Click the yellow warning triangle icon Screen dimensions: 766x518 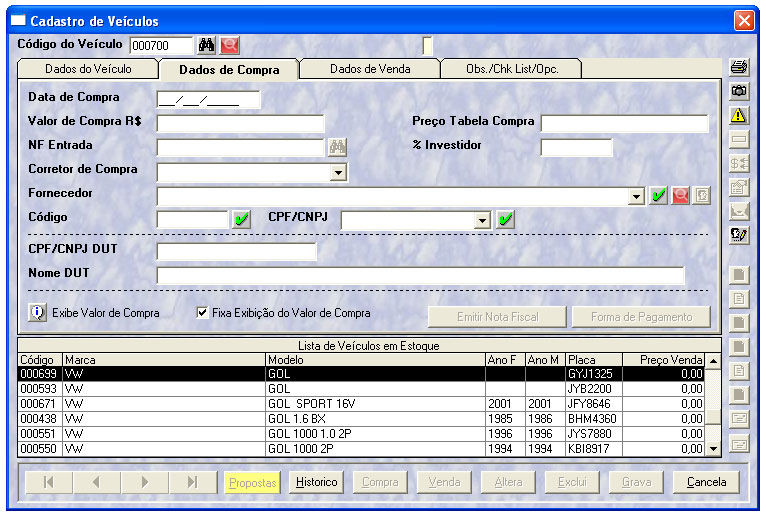pyautogui.click(x=739, y=115)
